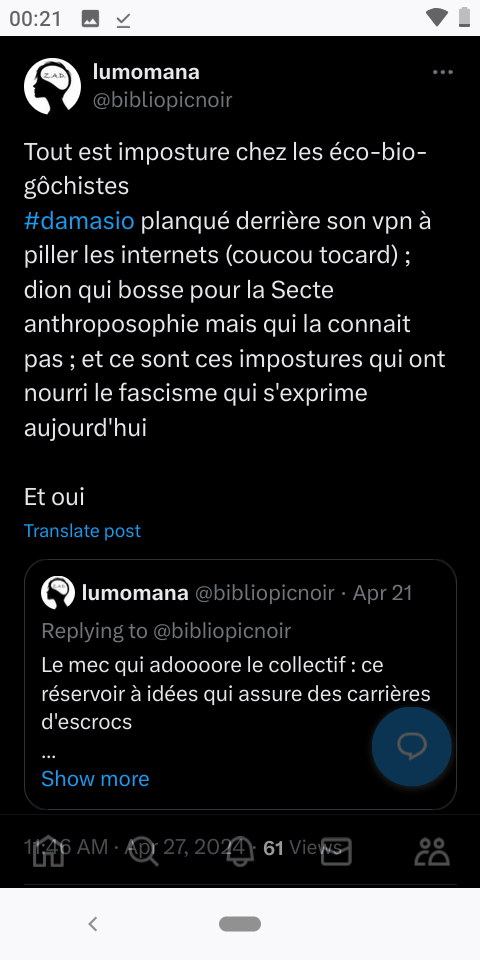Tap the lumomana display name at top
This screenshot has width=480, height=960.
(x=146, y=72)
